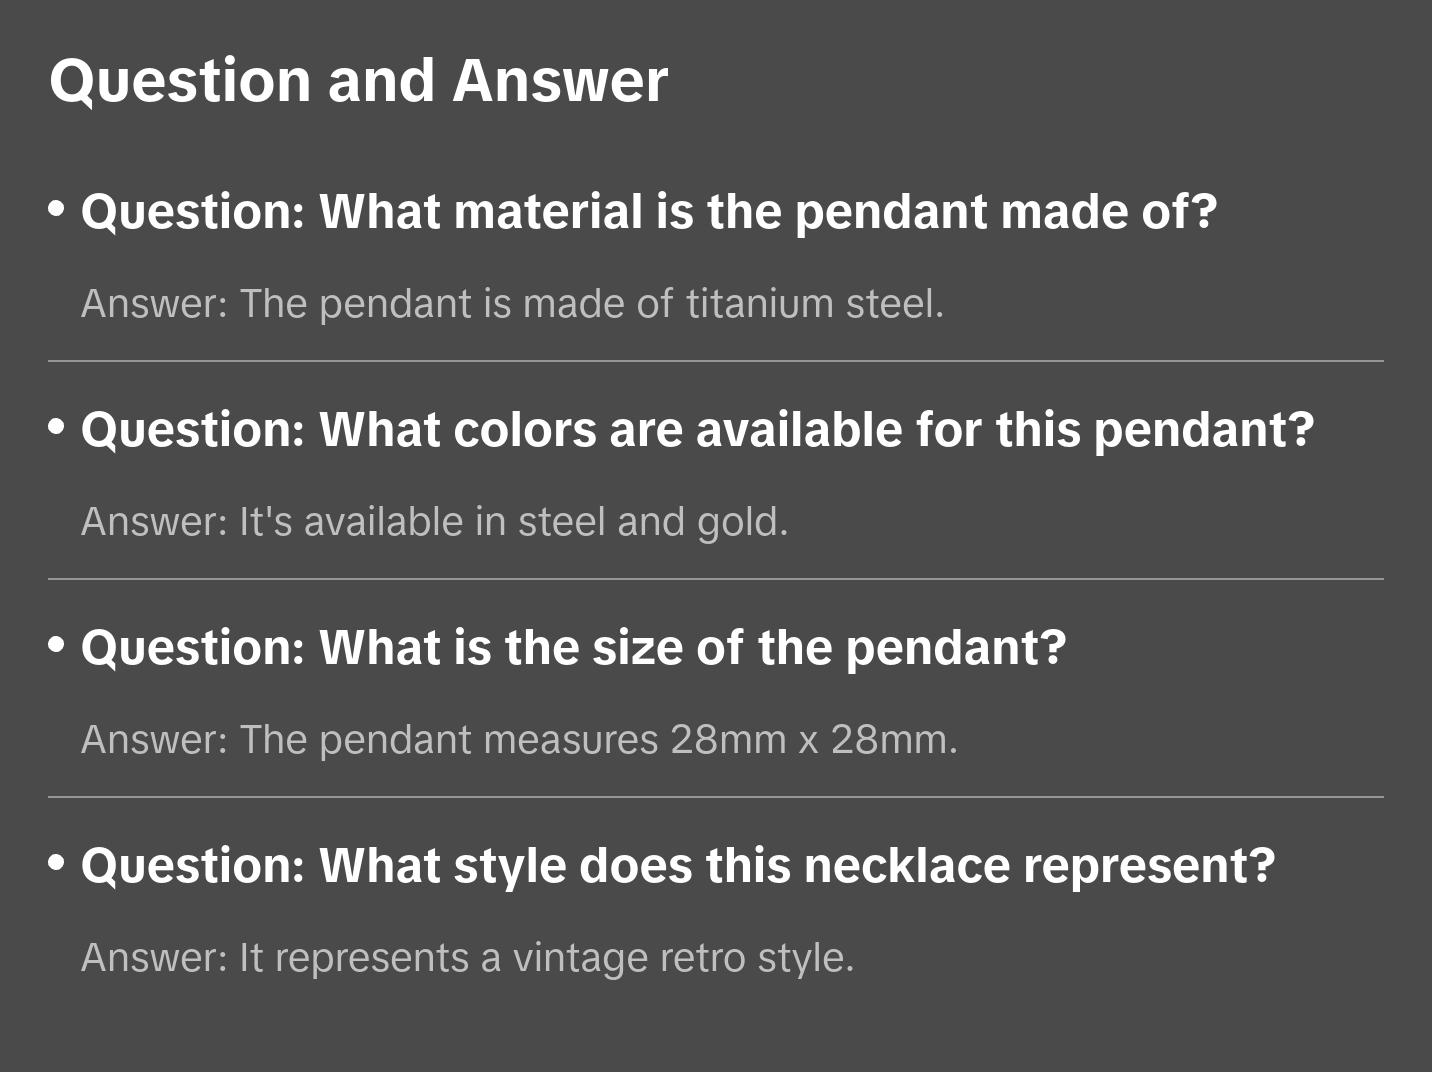Click divider line below 28mm answer
Screen dimensions: 1432x1072
click(x=715, y=797)
